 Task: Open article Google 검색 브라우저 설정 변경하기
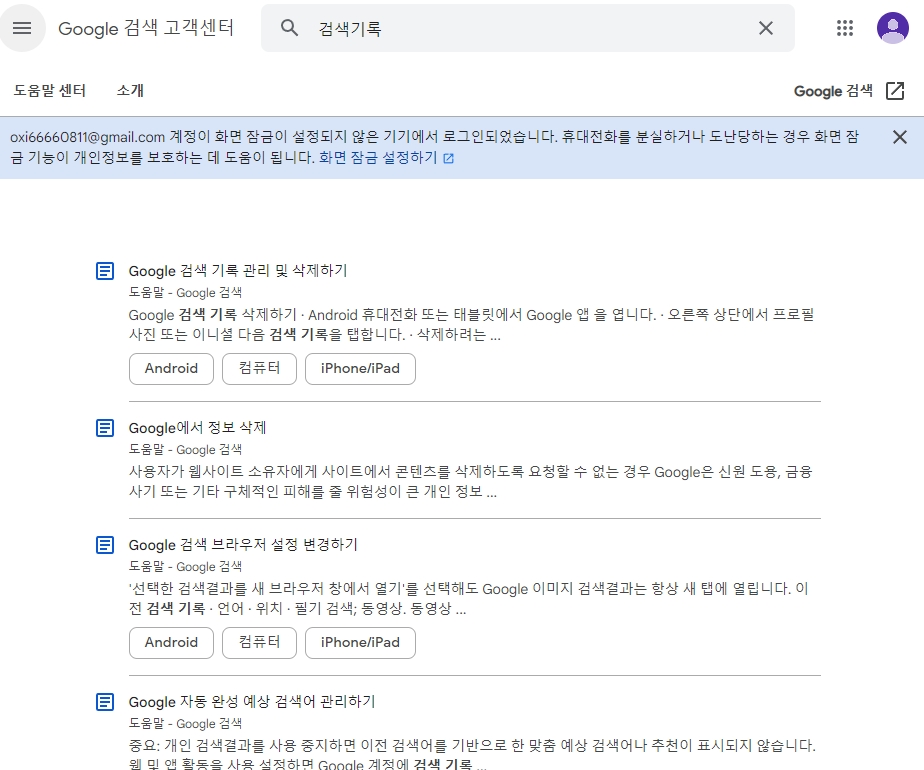(243, 545)
